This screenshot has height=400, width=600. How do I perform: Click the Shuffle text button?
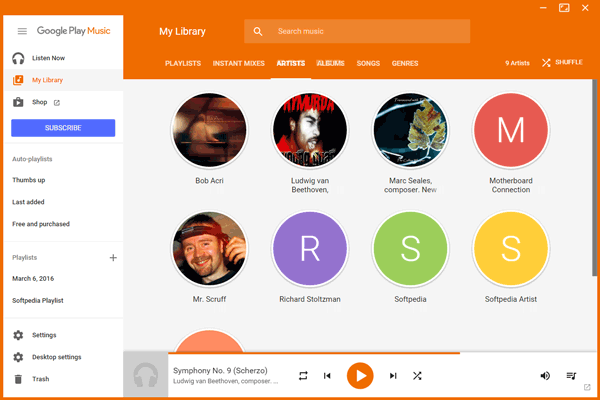click(569, 62)
